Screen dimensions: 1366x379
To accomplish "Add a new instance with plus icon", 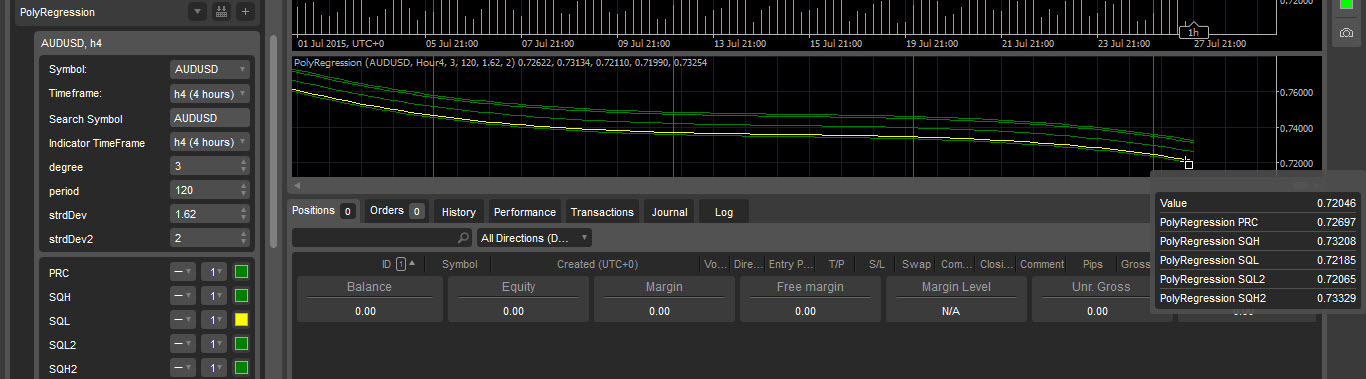I will tap(246, 13).
